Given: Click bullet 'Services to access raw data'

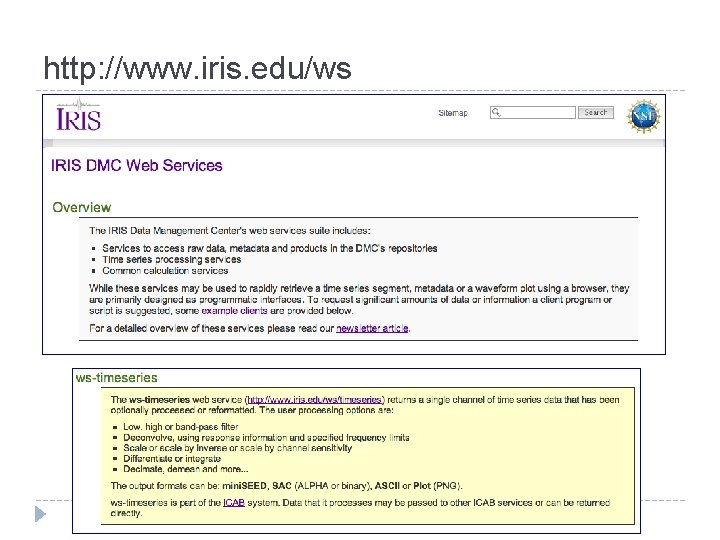Looking at the screenshot, I should coord(270,248).
